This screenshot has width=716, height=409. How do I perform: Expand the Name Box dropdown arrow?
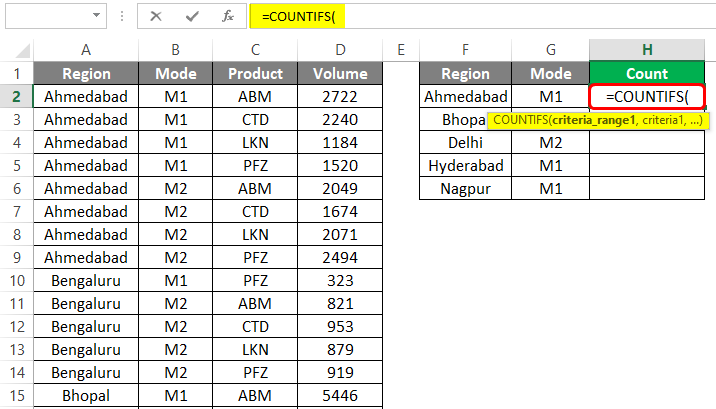(95, 15)
